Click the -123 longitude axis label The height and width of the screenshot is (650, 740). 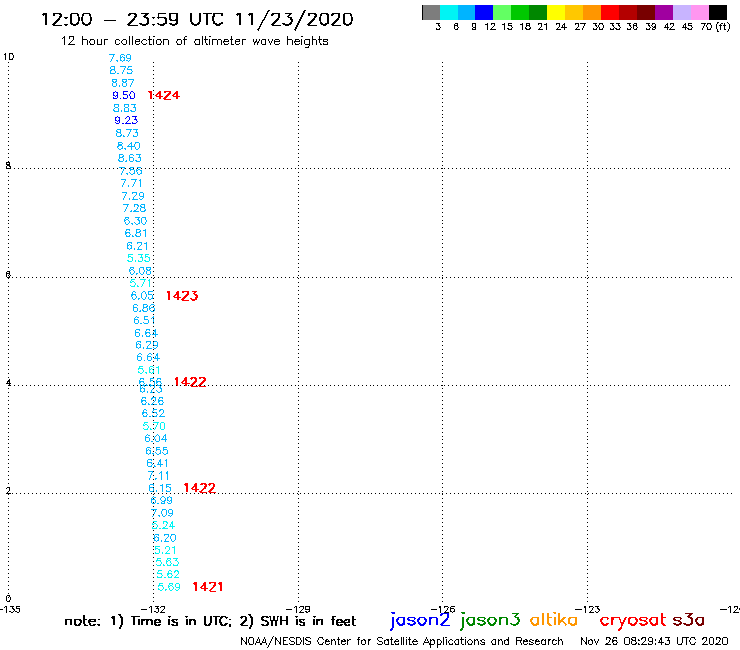click(x=588, y=609)
